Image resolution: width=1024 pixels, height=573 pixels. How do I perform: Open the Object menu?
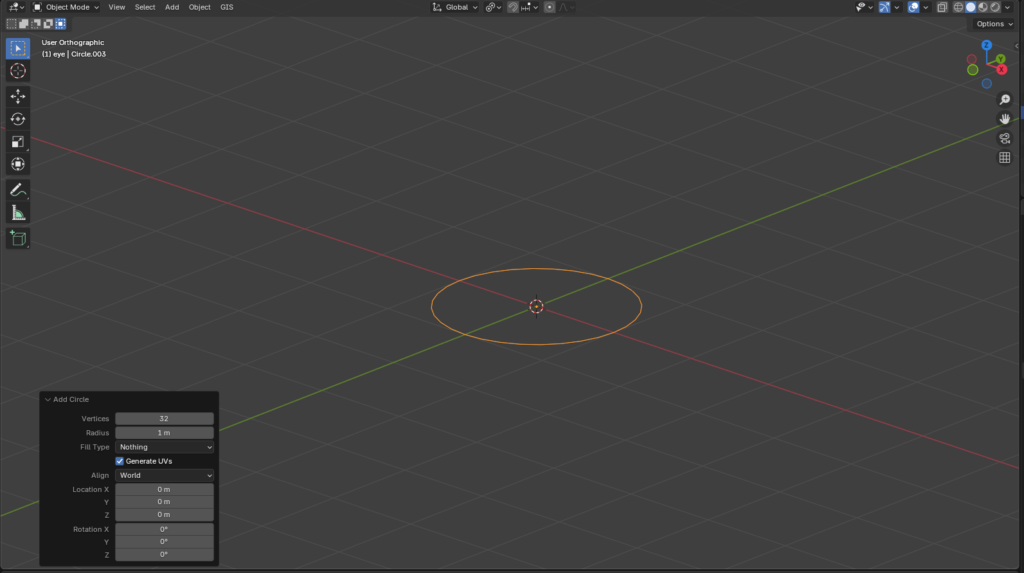pos(199,7)
